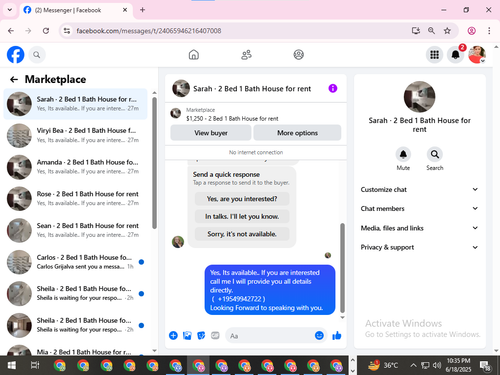Open the Windows notification center icon
The image size is (500, 375).
pyautogui.click(x=485, y=365)
